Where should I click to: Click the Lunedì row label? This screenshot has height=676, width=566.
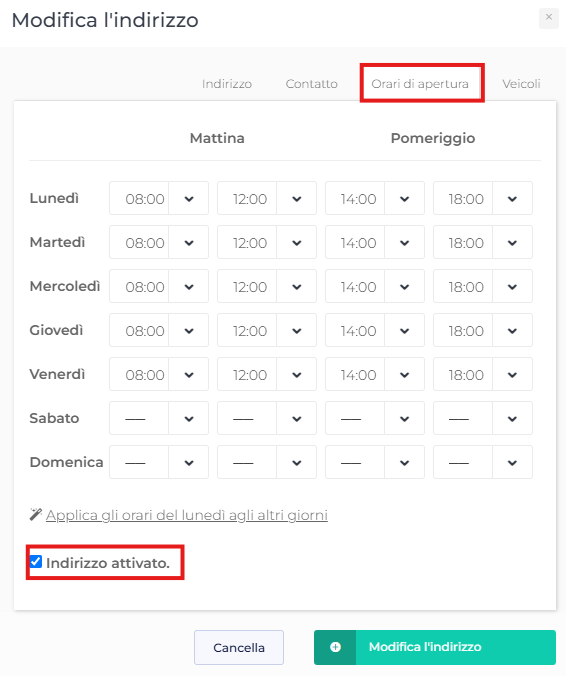tap(54, 198)
